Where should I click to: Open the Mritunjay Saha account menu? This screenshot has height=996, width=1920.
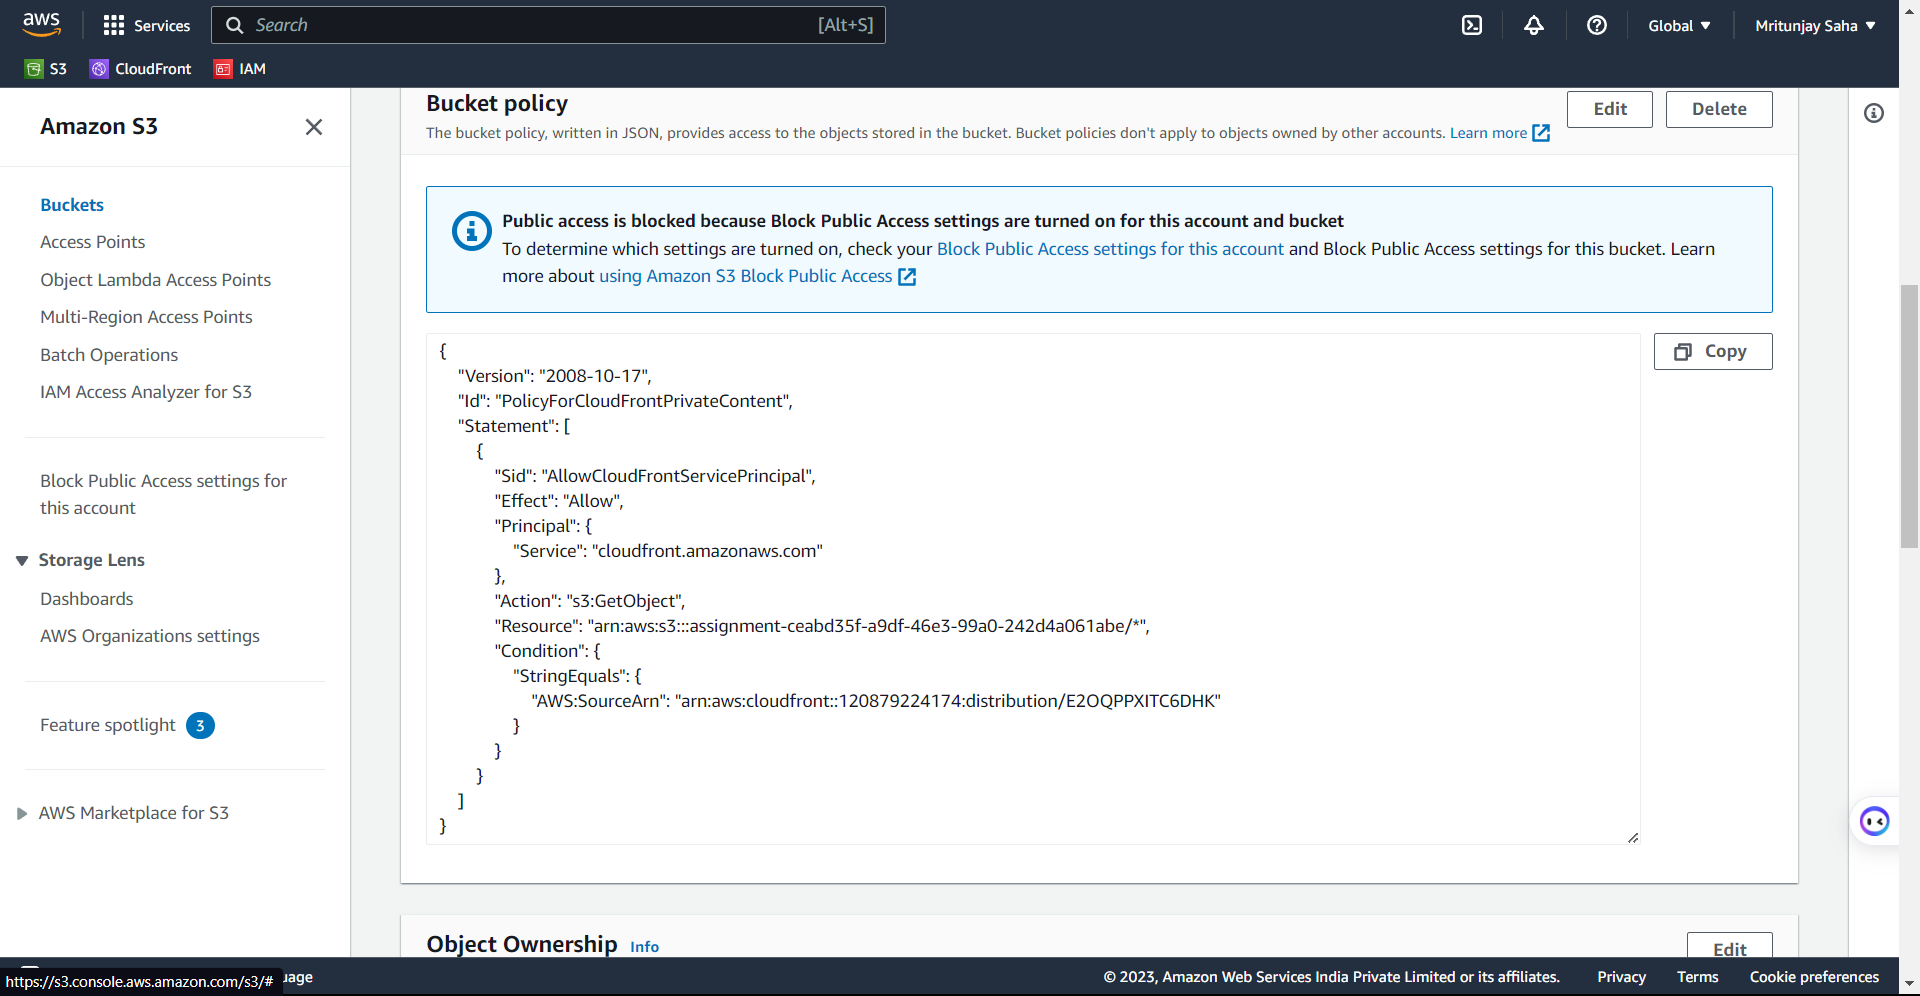[1815, 25]
